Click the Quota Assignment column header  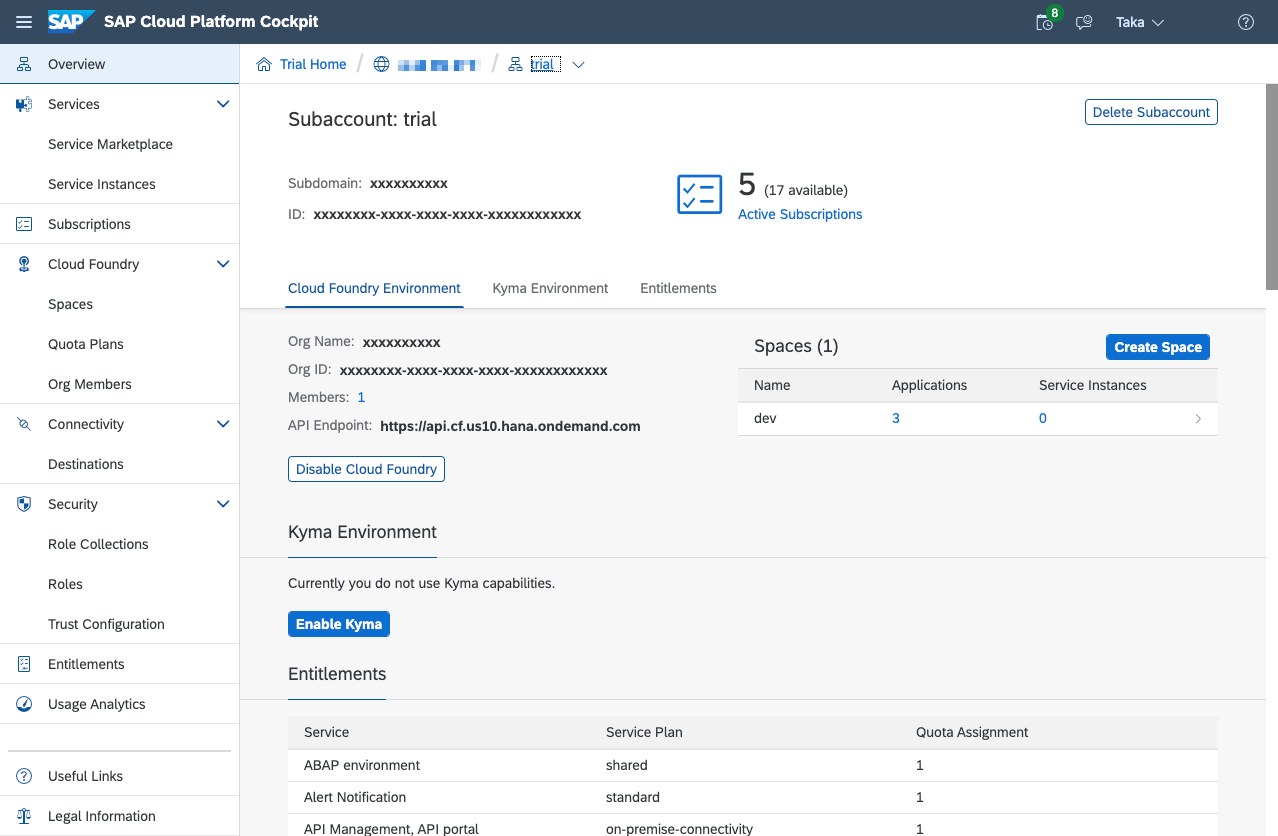click(972, 732)
